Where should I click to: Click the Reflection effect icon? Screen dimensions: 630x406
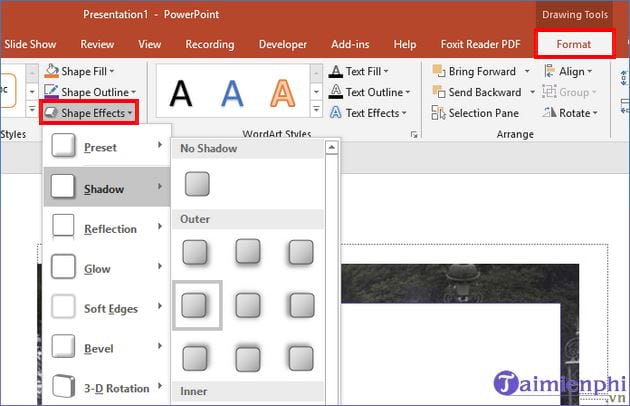pyautogui.click(x=63, y=226)
